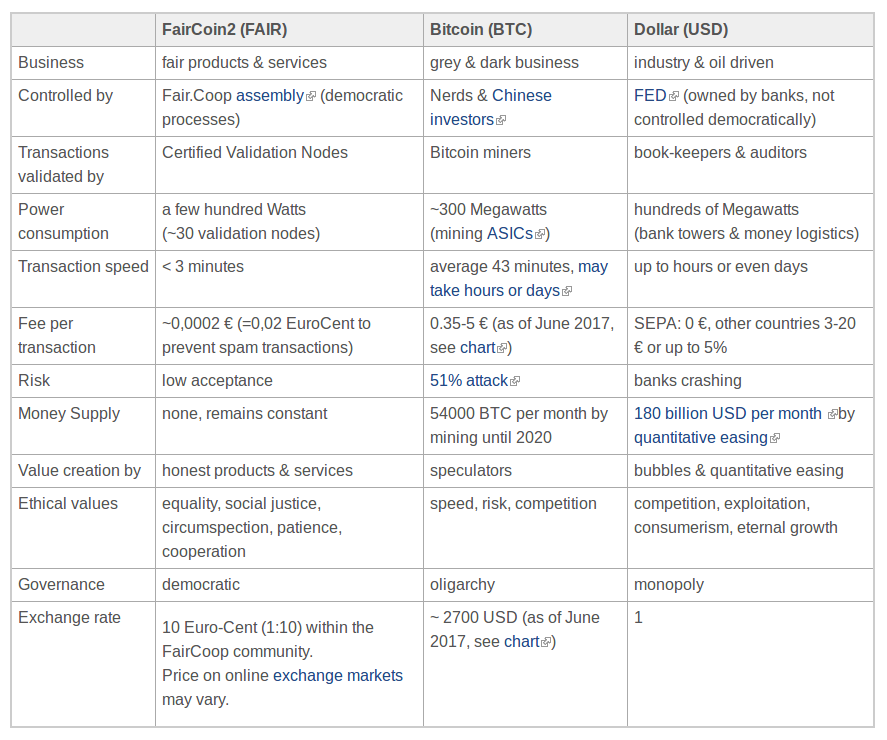Follow the 'may take hours or days' link
The image size is (887, 740).
(x=519, y=278)
